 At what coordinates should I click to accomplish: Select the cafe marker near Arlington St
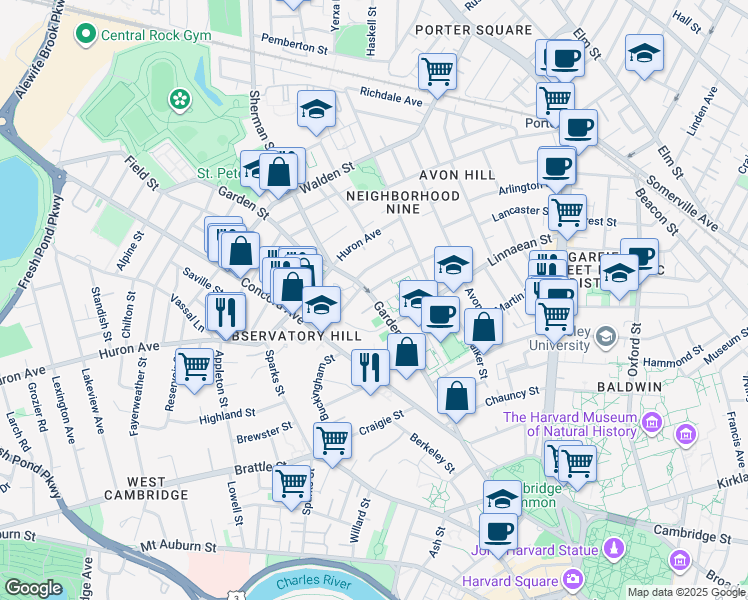557,167
